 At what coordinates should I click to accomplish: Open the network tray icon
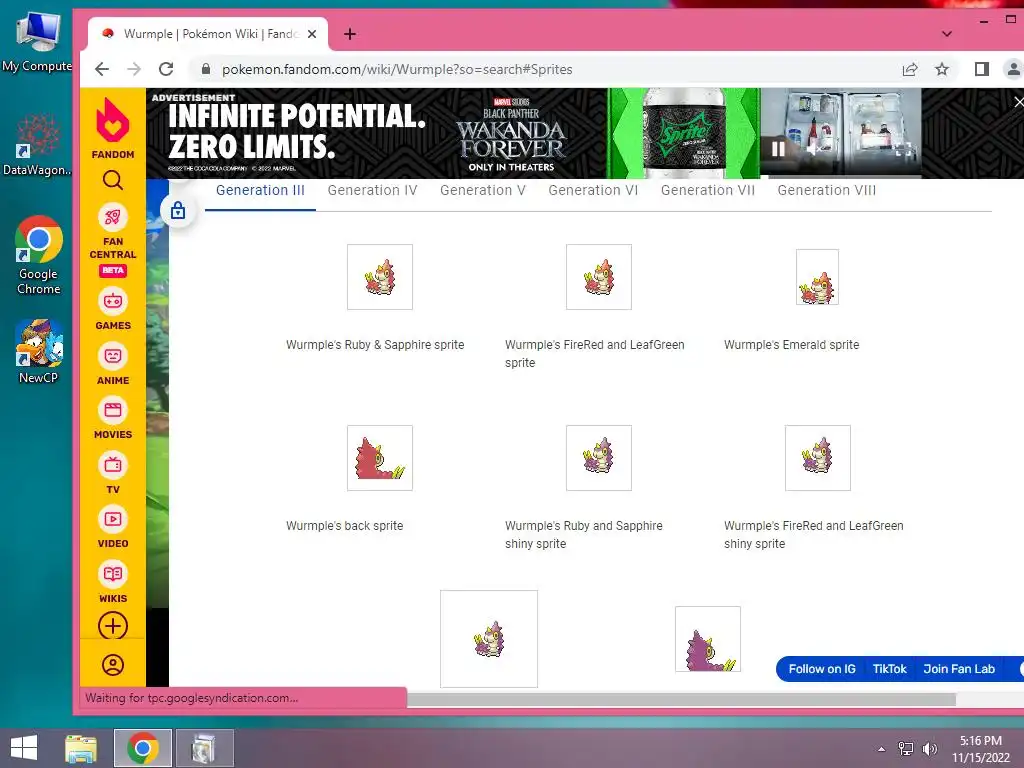pyautogui.click(x=906, y=748)
